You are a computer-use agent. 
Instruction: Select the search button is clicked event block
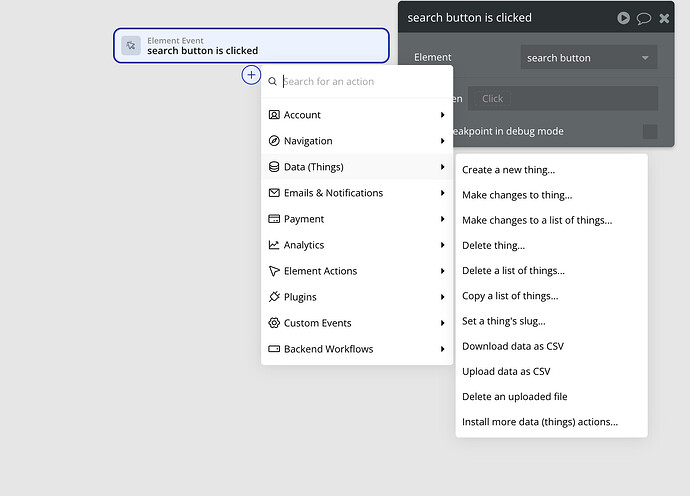point(251,46)
